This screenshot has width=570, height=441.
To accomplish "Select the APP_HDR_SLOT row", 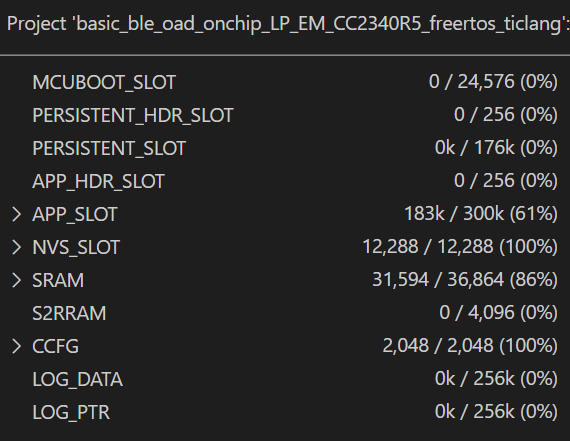I will click(285, 181).
